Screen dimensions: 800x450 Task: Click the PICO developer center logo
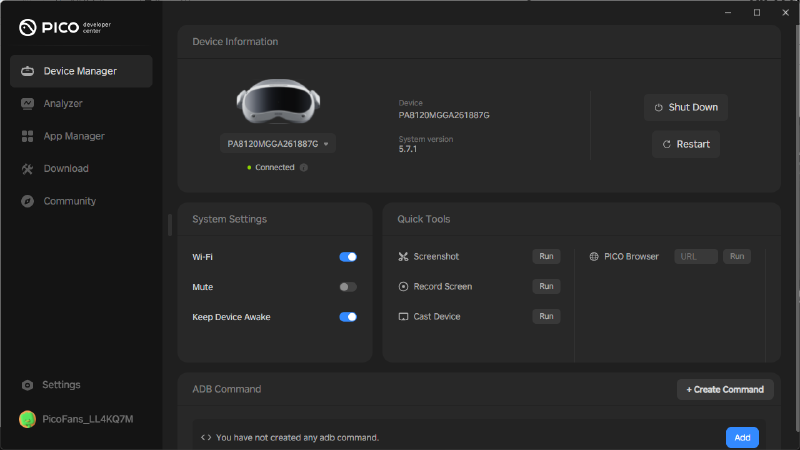(x=65, y=27)
